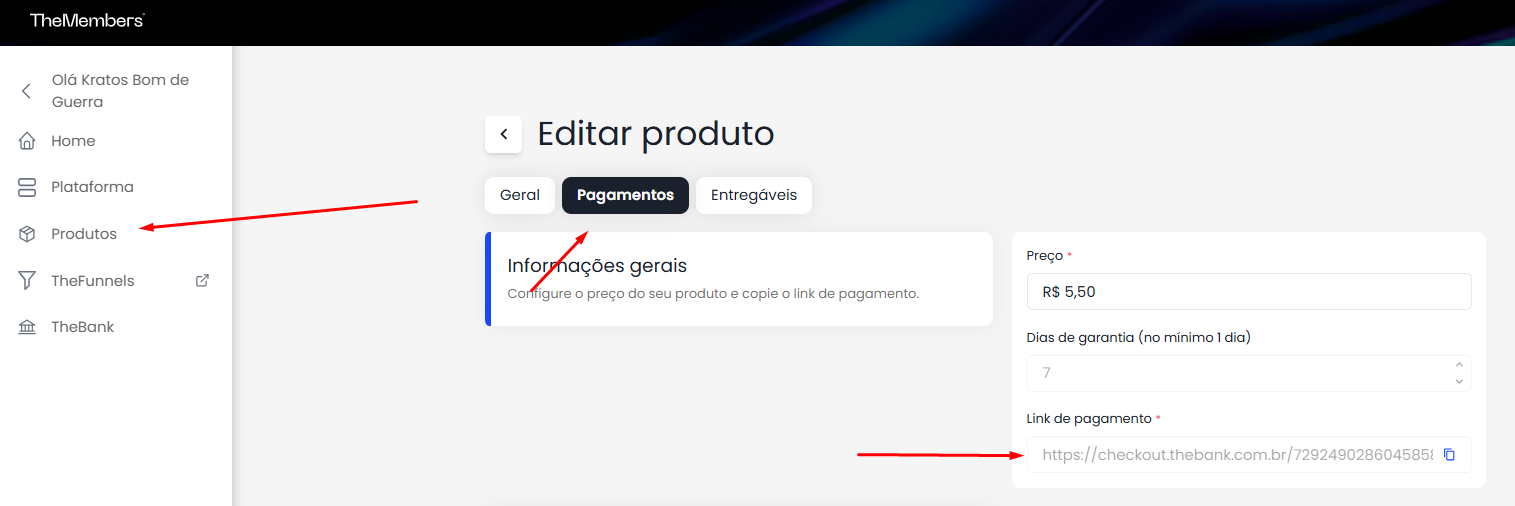
Task: Decrease guarantee days with down stepper
Action: tap(1459, 381)
